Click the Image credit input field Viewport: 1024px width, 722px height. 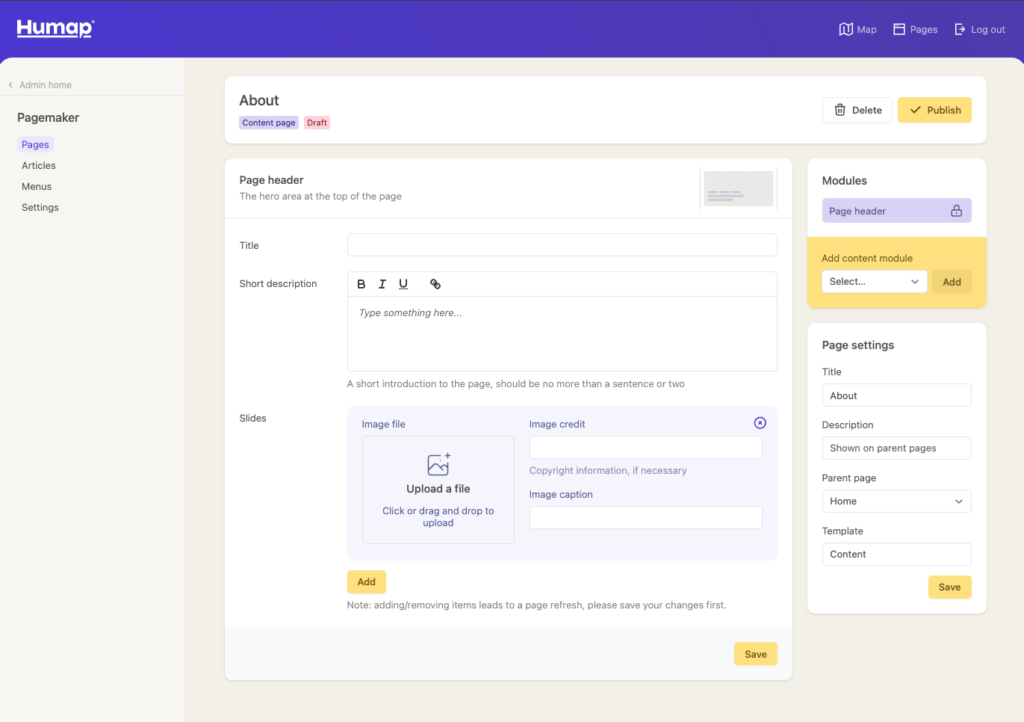click(x=645, y=447)
